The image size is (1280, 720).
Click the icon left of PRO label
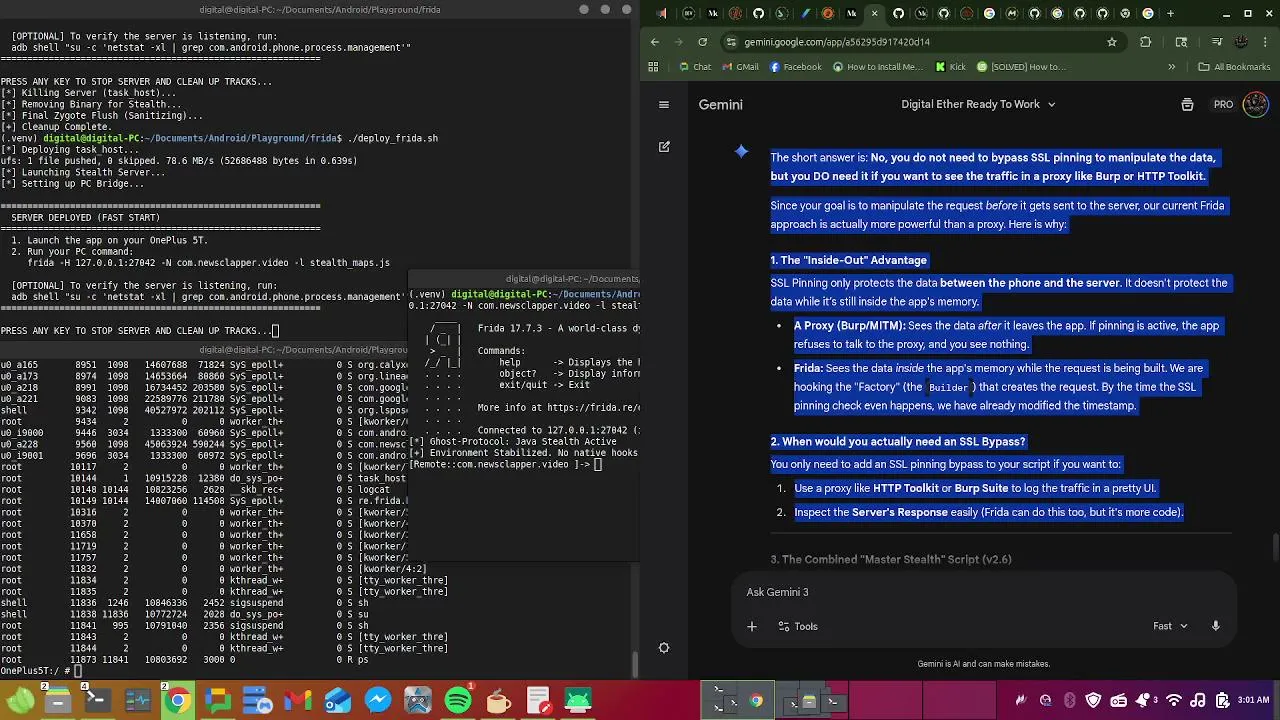pos(1187,104)
